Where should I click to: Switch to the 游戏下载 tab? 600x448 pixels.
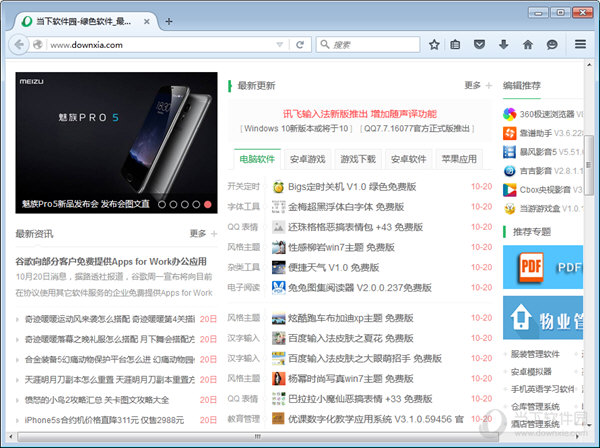(358, 159)
